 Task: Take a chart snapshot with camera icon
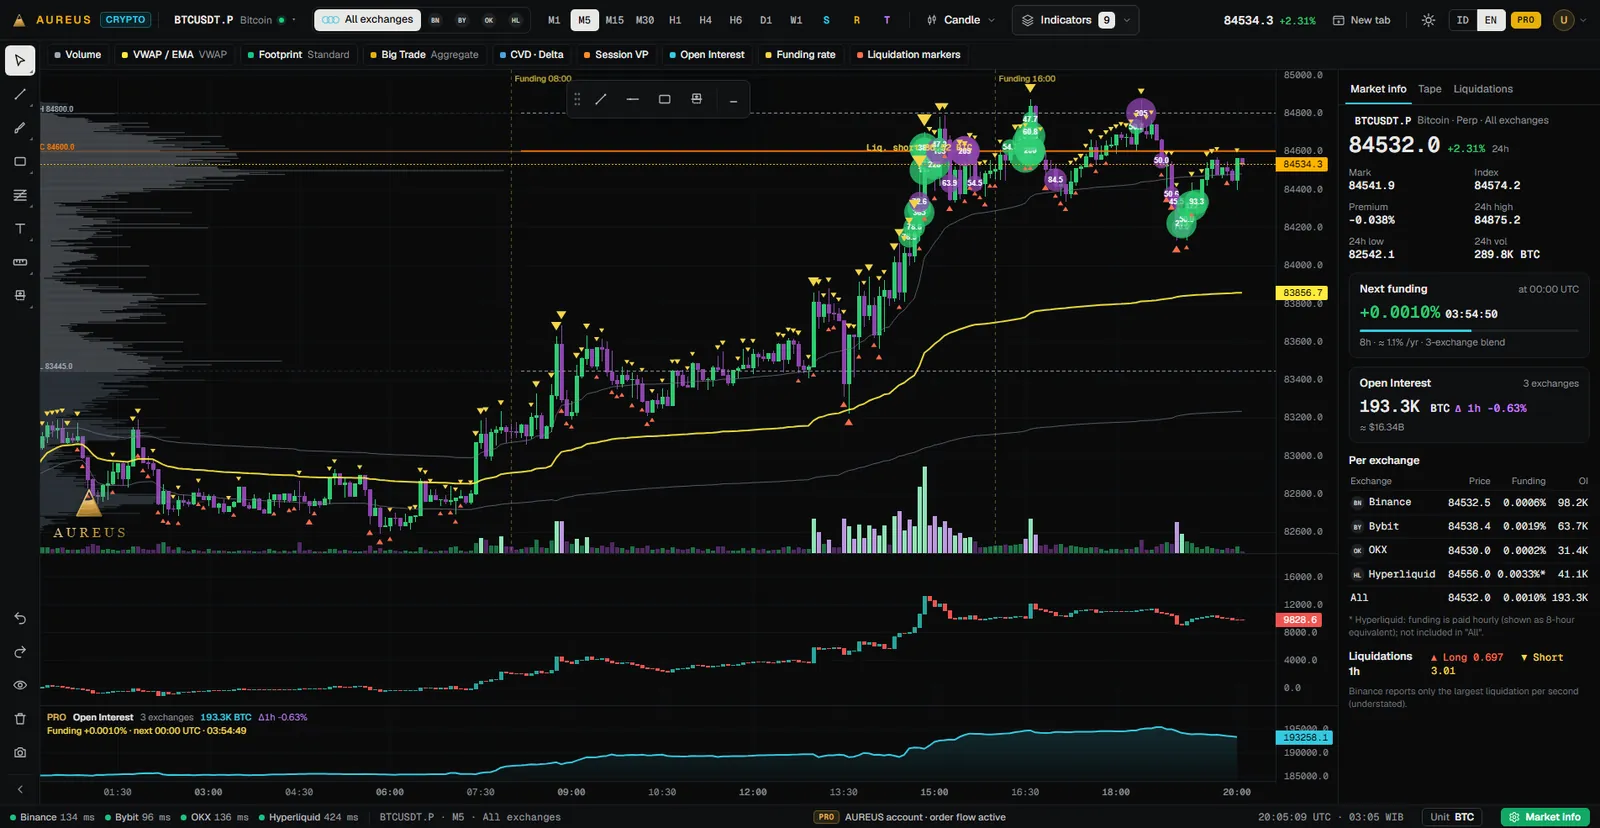[20, 752]
